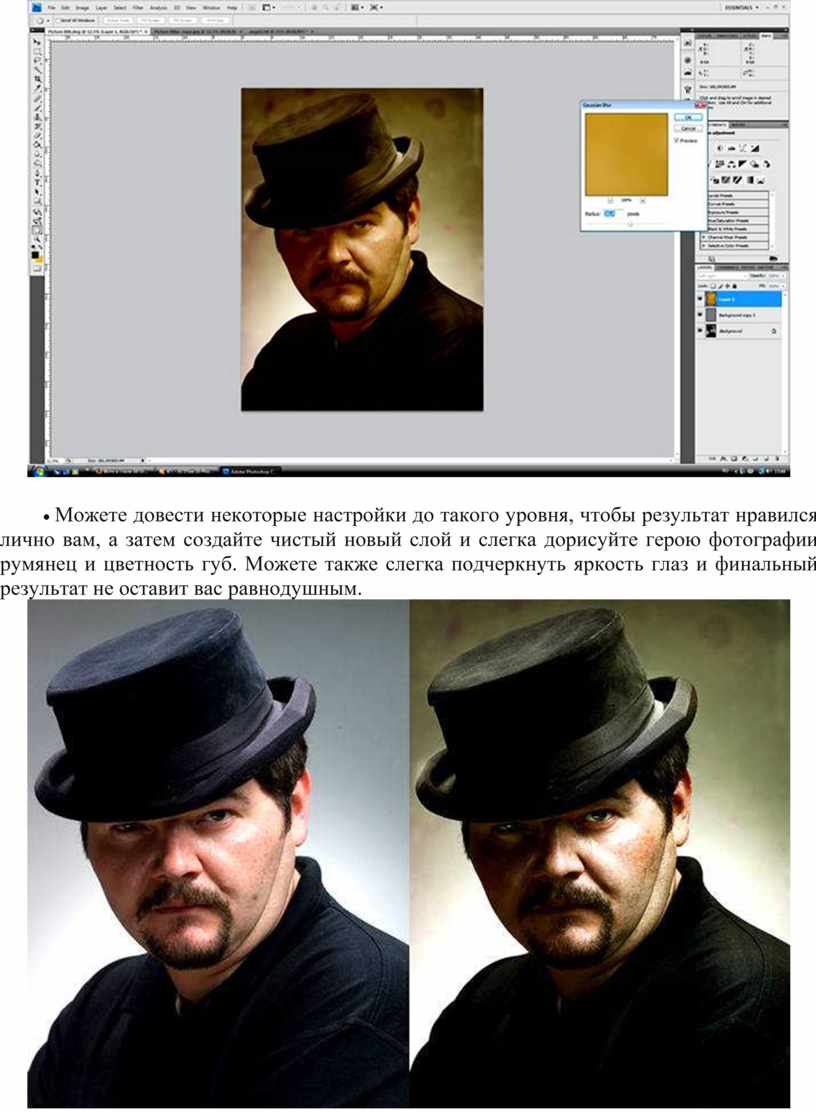Screen dimensions: 816x1112
Task: Click Cancel in the Gaussian Blur dialog
Action: click(687, 128)
